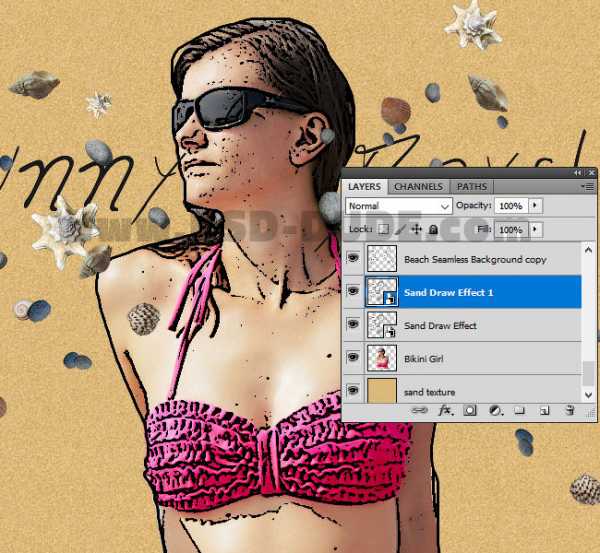Create new fill or adjustment layer
600x553 pixels.
[495, 410]
